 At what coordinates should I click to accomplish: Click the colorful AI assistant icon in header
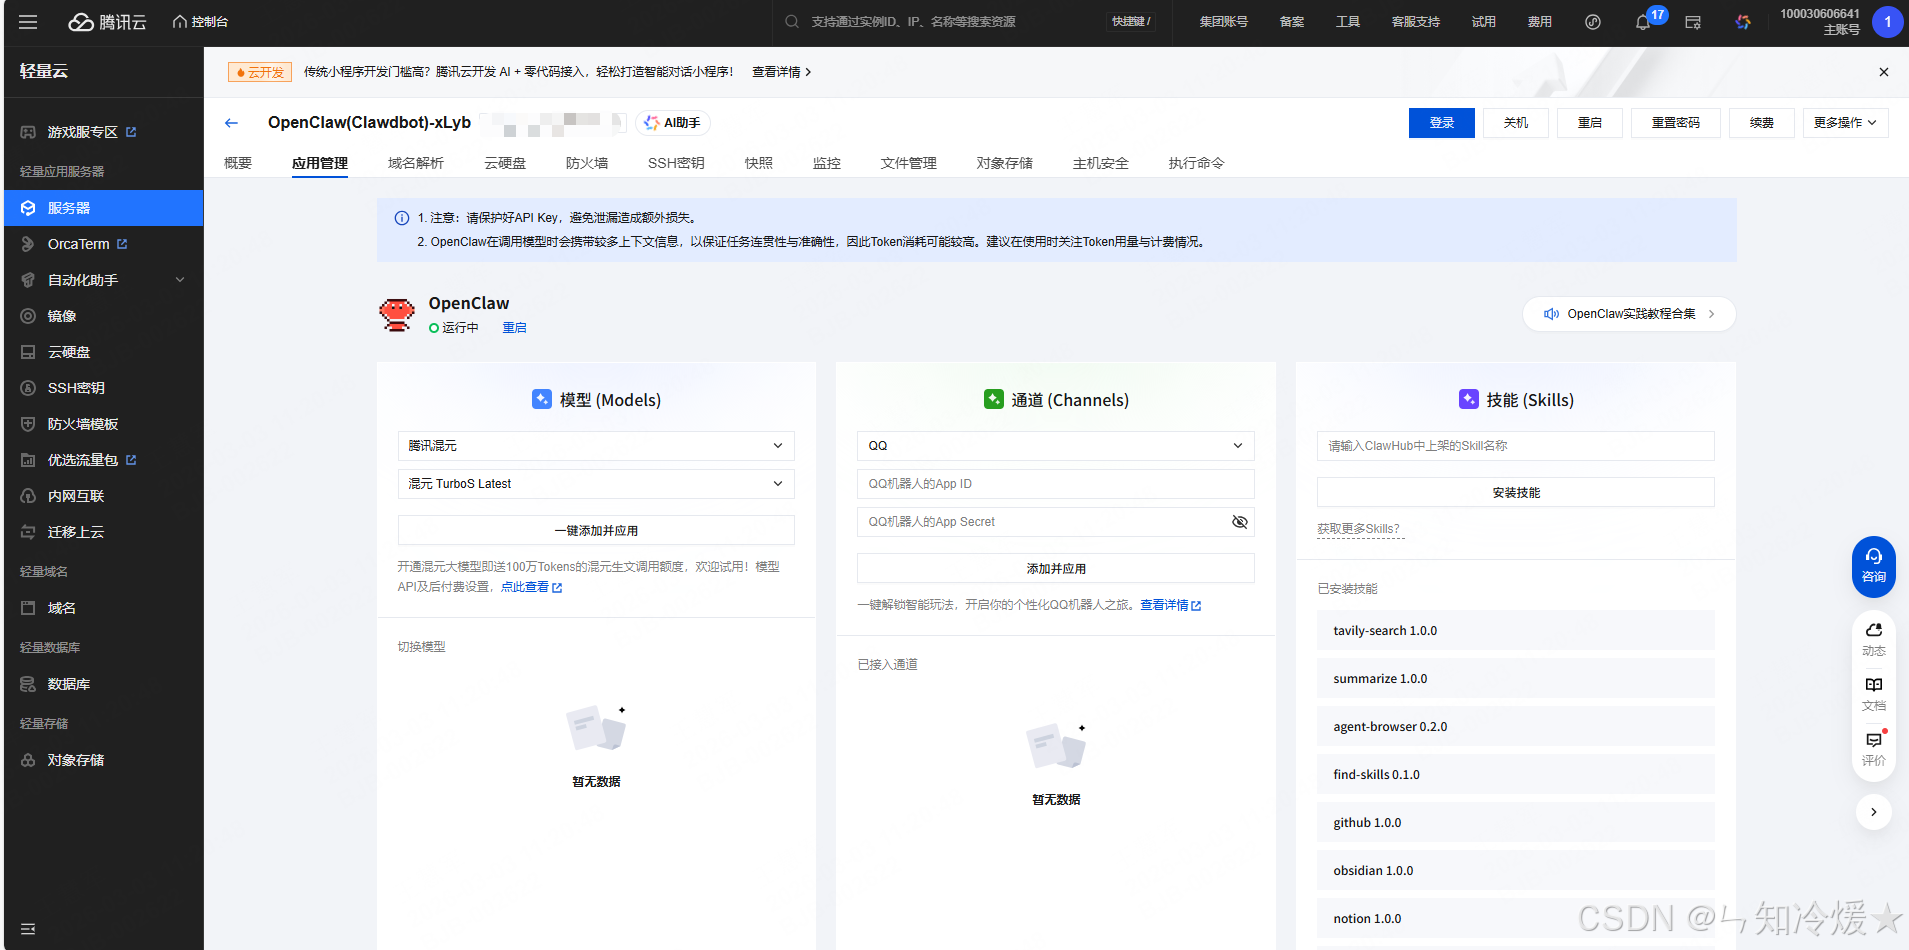[1743, 22]
